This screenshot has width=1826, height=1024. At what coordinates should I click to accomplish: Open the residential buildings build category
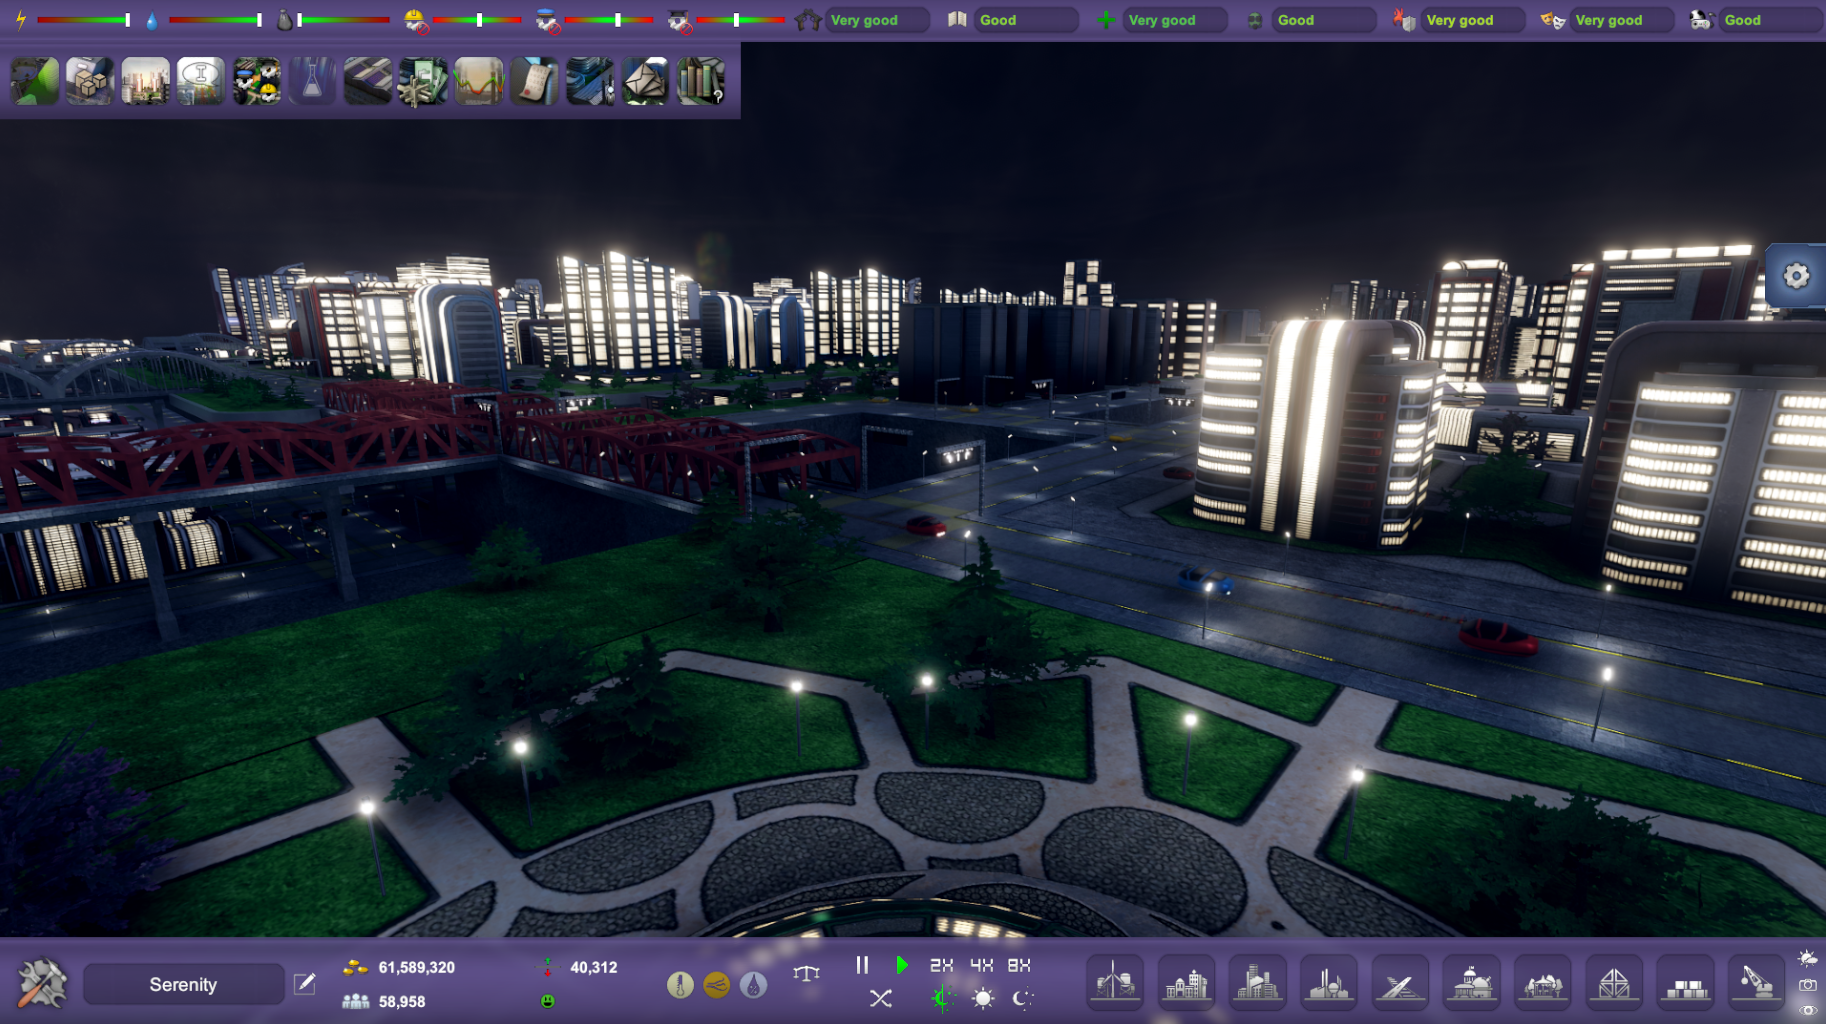coord(1186,982)
